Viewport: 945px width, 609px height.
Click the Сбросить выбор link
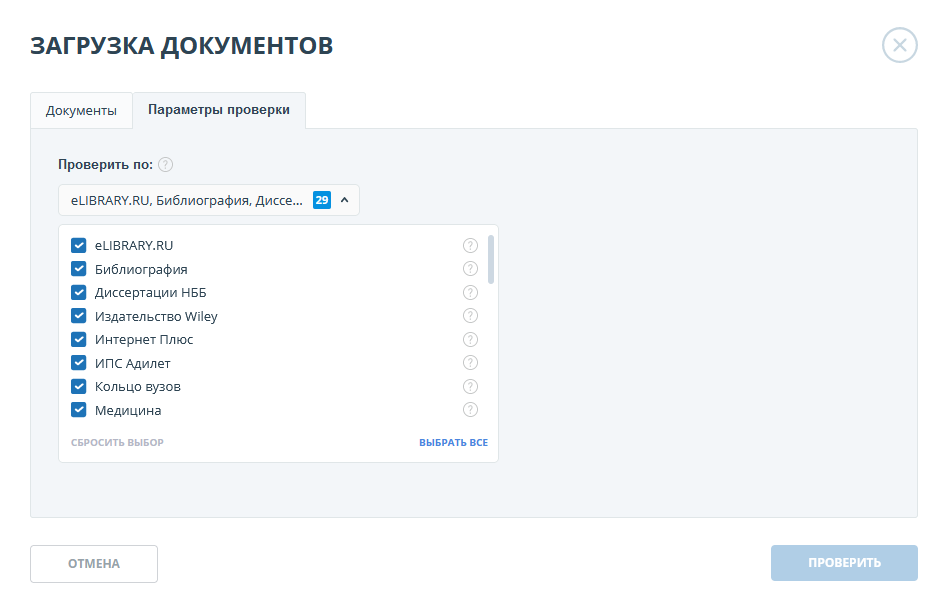pos(117,442)
